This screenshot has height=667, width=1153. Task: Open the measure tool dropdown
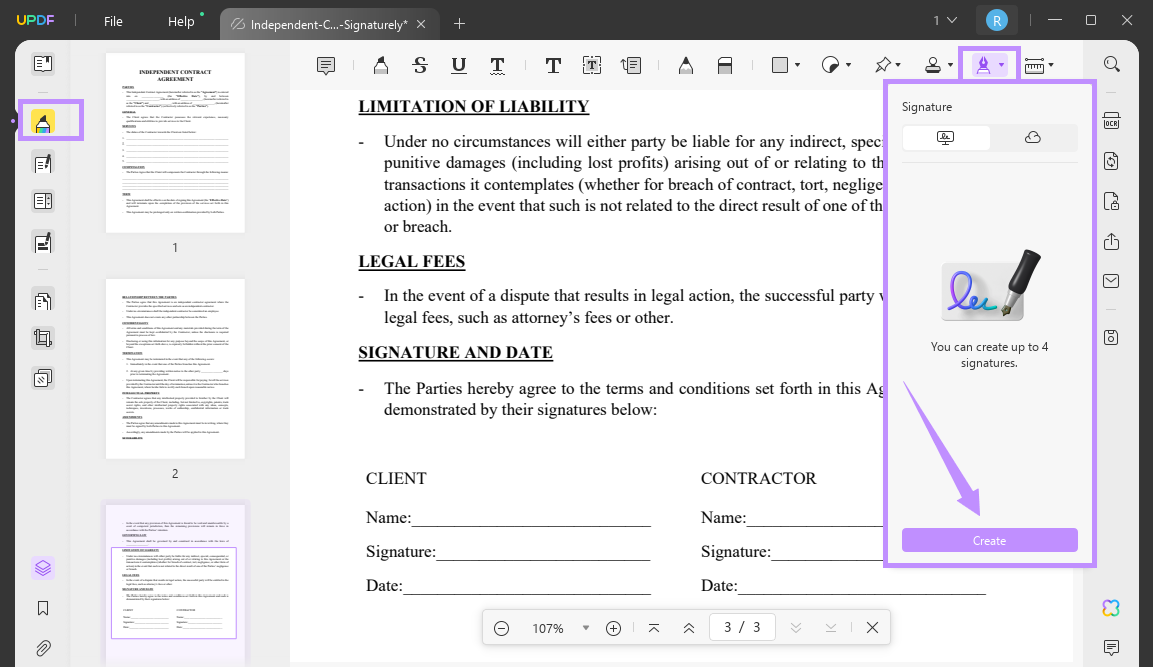coord(1049,64)
